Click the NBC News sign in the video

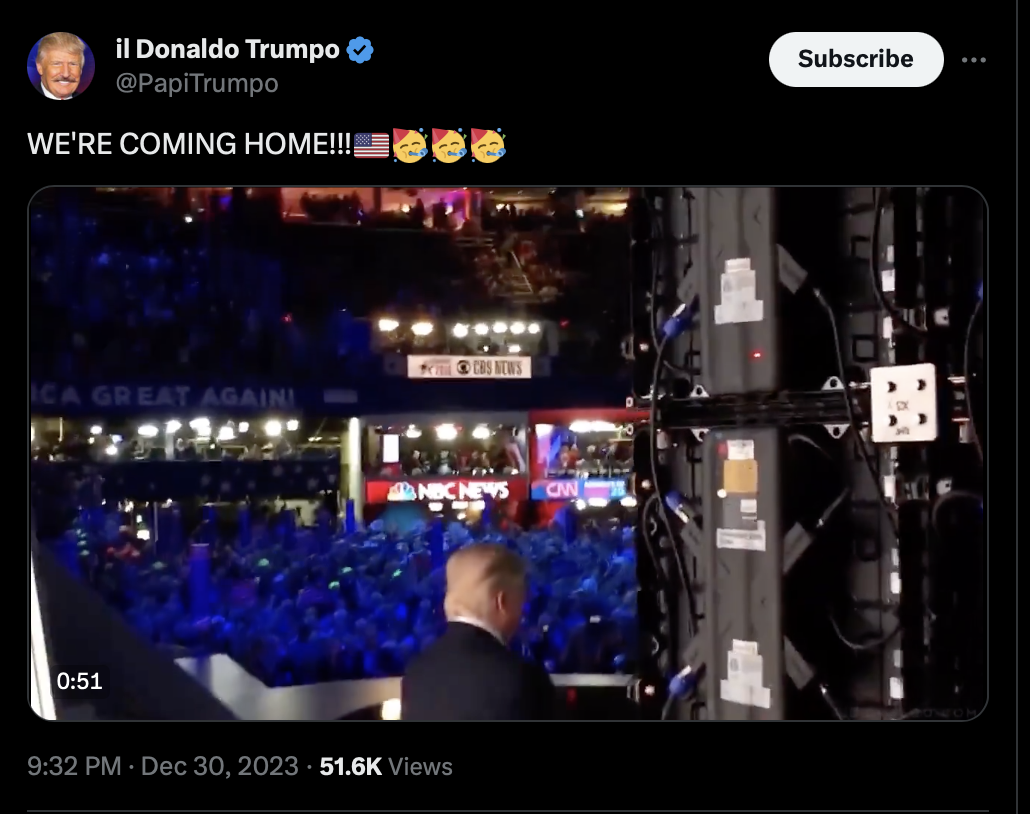[x=447, y=491]
